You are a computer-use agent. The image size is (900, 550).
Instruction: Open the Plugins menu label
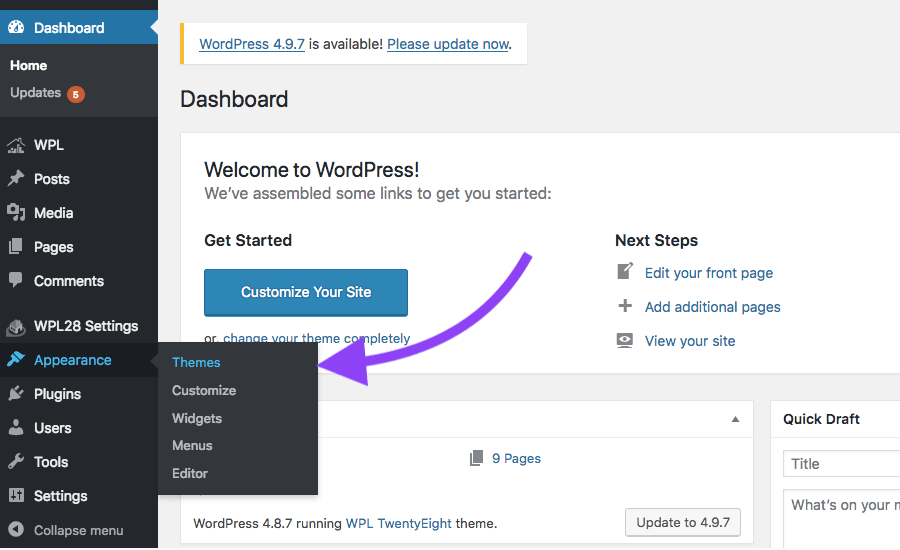57,394
